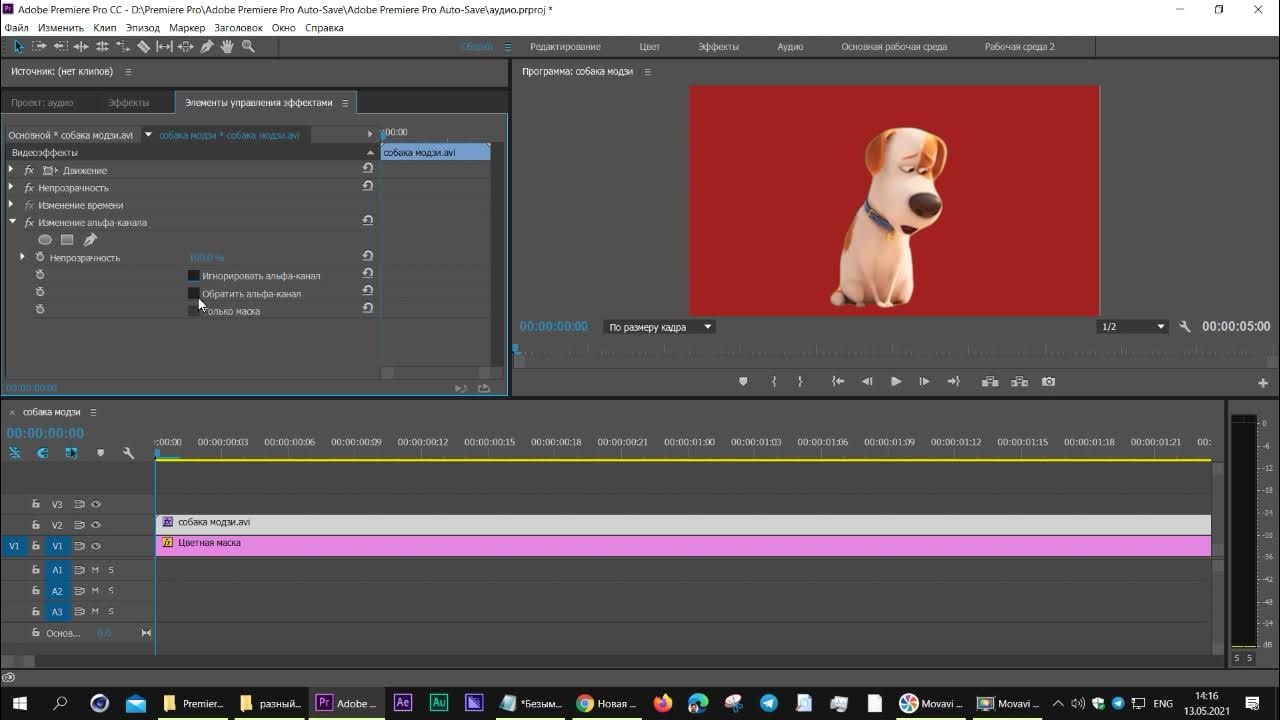
Task: Collapse Видеоэффекты section arrow
Action: point(371,153)
